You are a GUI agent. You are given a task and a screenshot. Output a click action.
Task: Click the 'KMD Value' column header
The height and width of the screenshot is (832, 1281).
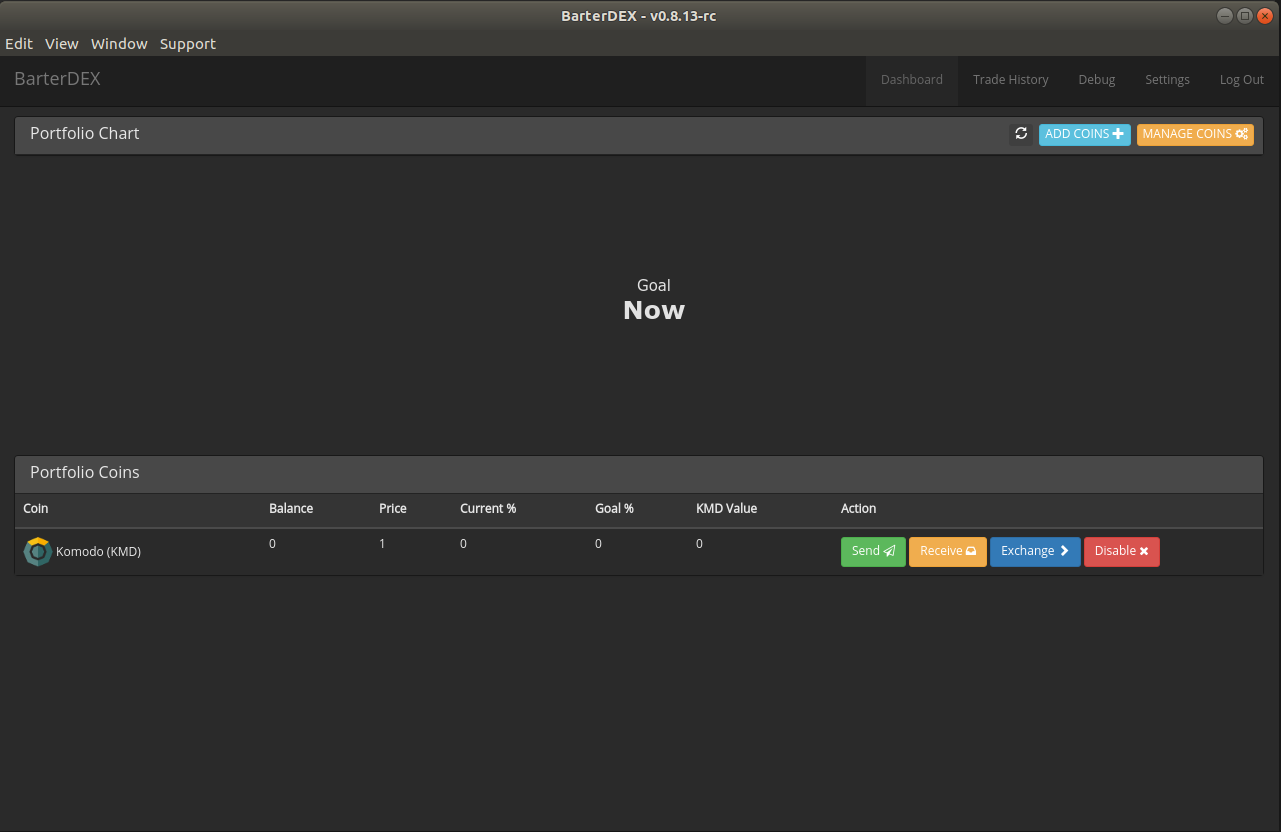727,509
